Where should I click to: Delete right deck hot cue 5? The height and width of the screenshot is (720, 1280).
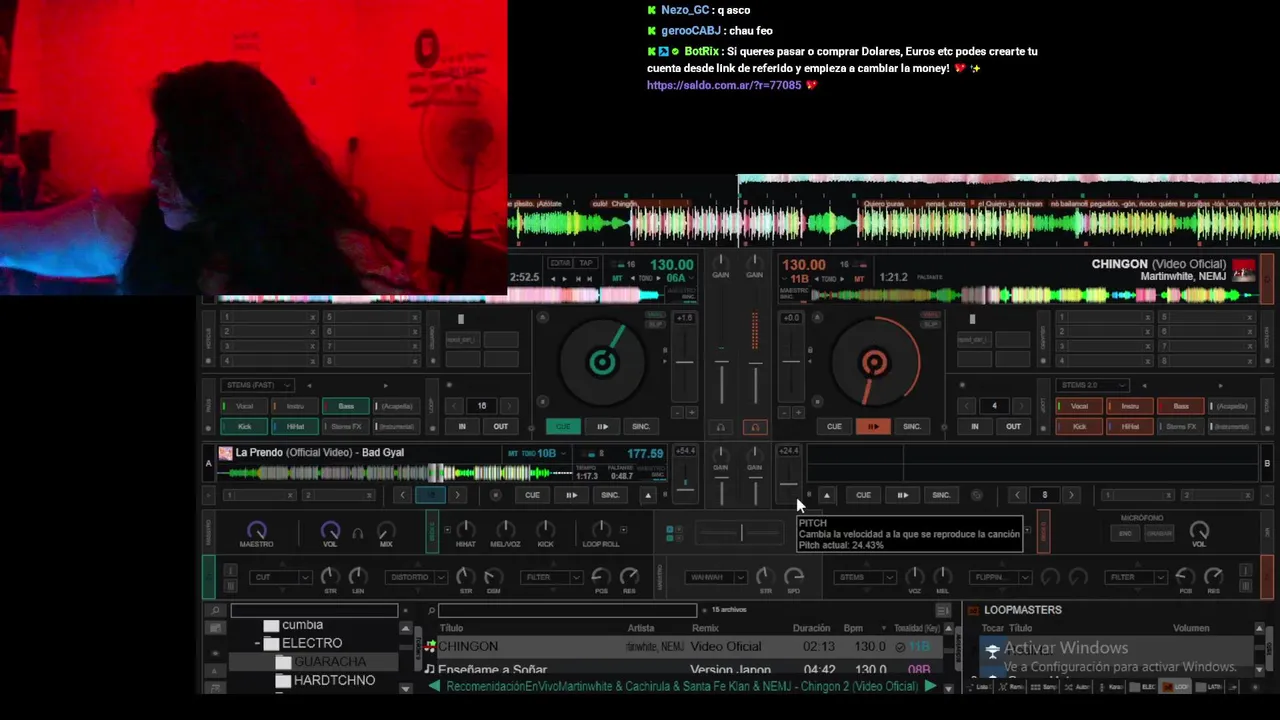pyautogui.click(x=1249, y=317)
